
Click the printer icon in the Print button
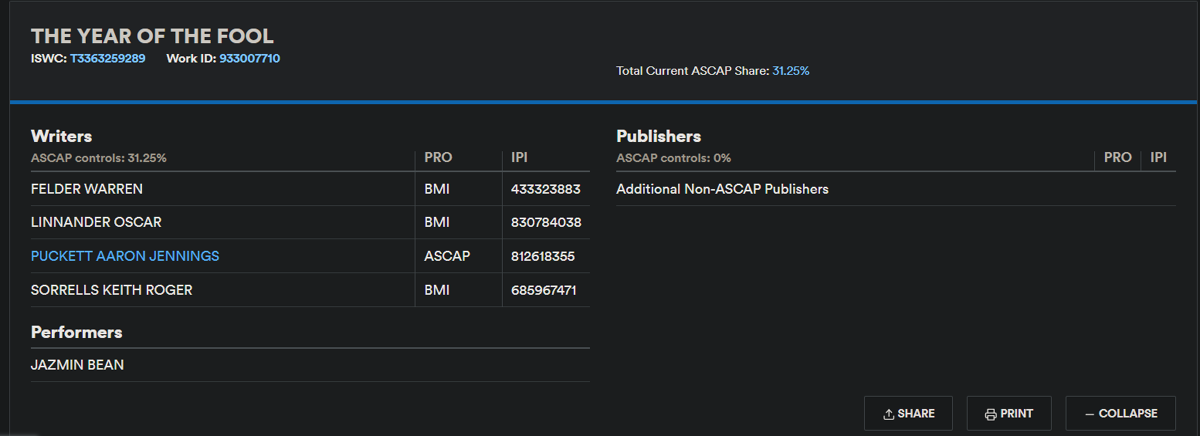point(990,414)
